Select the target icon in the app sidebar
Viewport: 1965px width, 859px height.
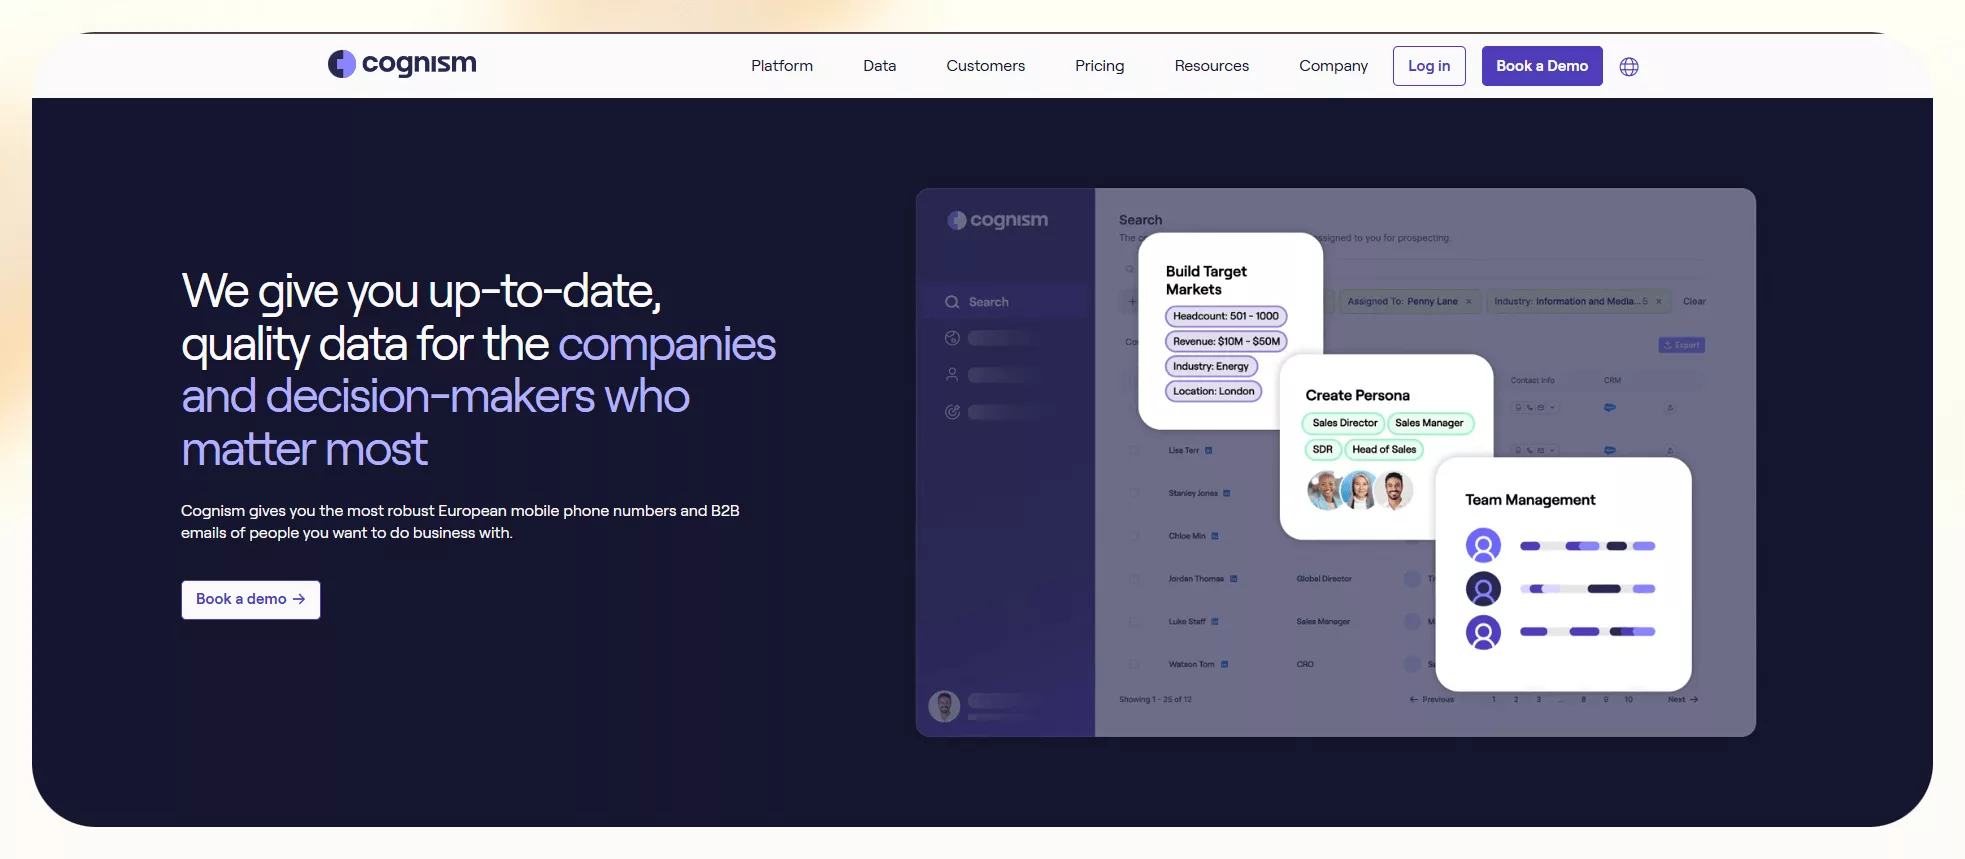(952, 412)
